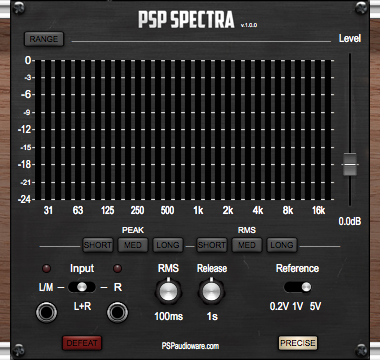Toggle the DEFEAT button
Viewport: 380px width, 360px height.
click(x=82, y=343)
